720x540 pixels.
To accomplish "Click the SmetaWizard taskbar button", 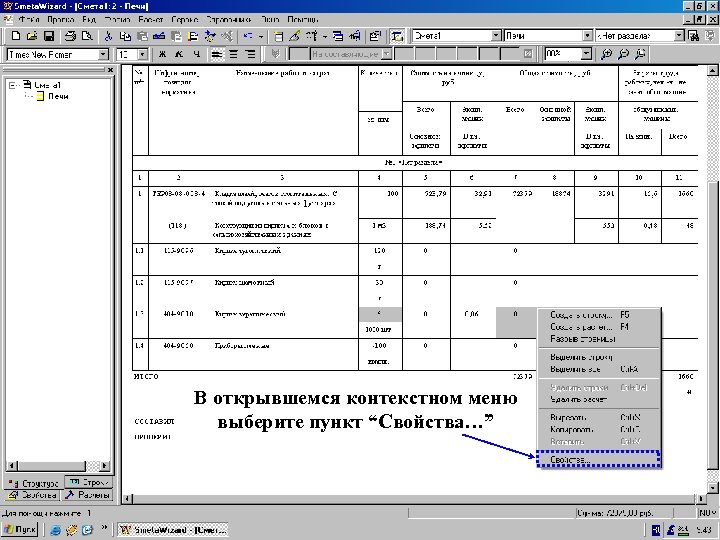I will point(173,530).
